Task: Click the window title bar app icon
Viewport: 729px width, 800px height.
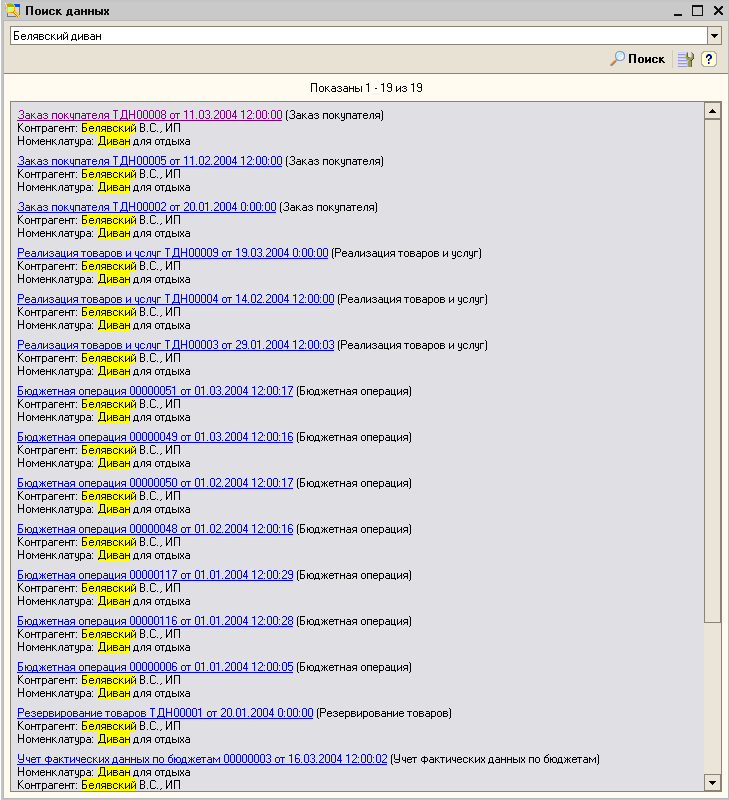Action: point(11,10)
